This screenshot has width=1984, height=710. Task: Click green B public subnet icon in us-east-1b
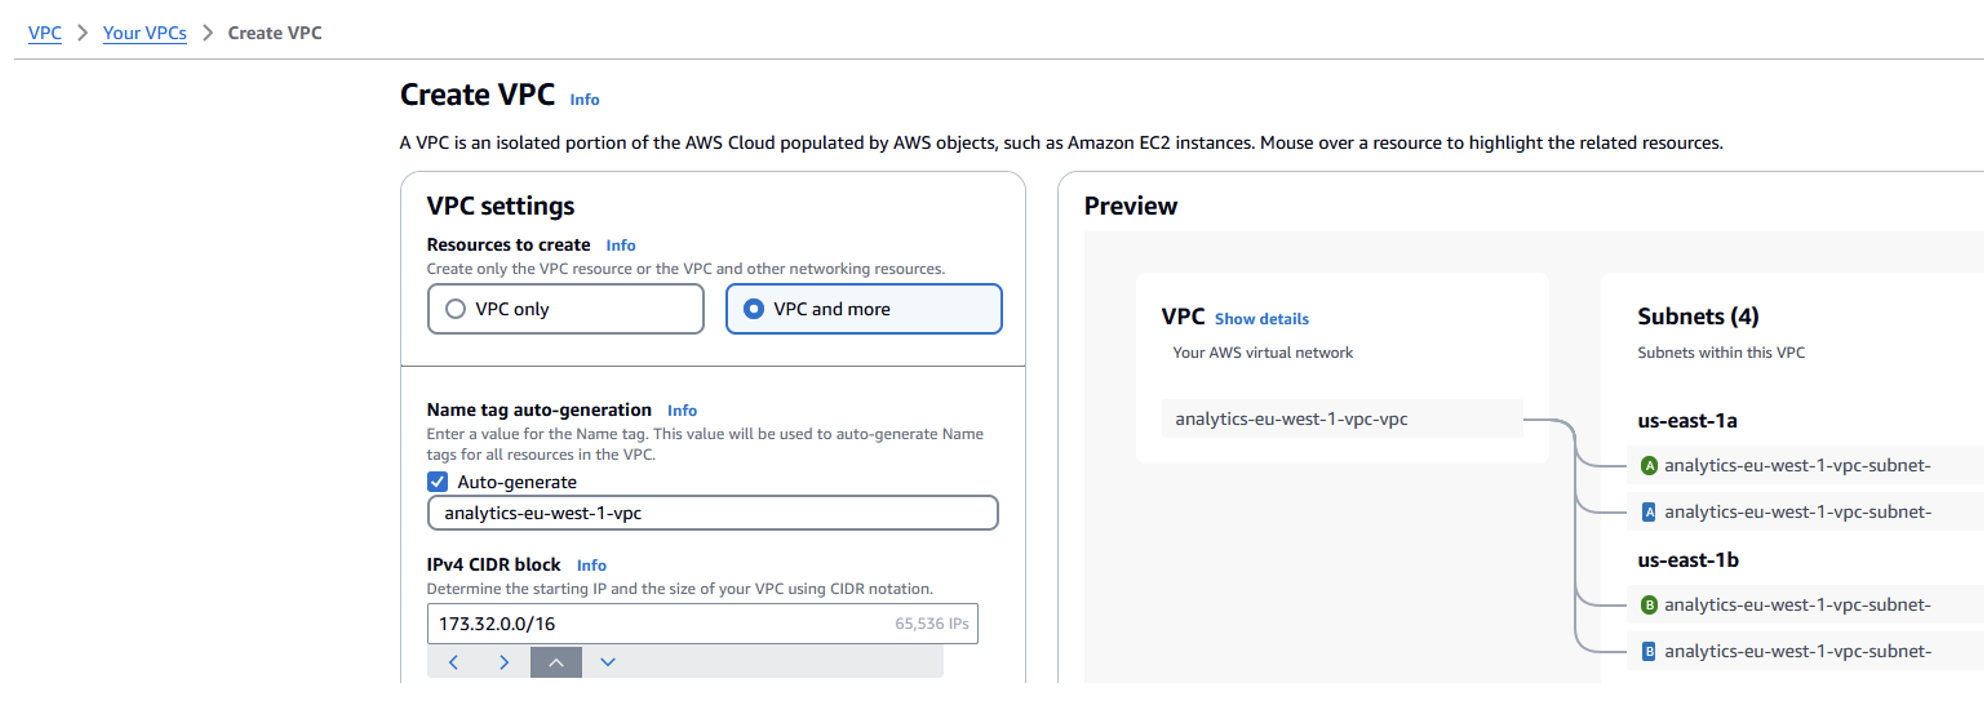1649,605
